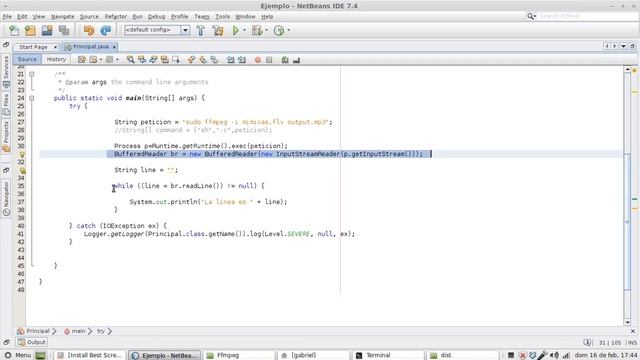Click the Find Next Occurrence icon
This screenshot has height=360, width=640.
coord(153,60)
